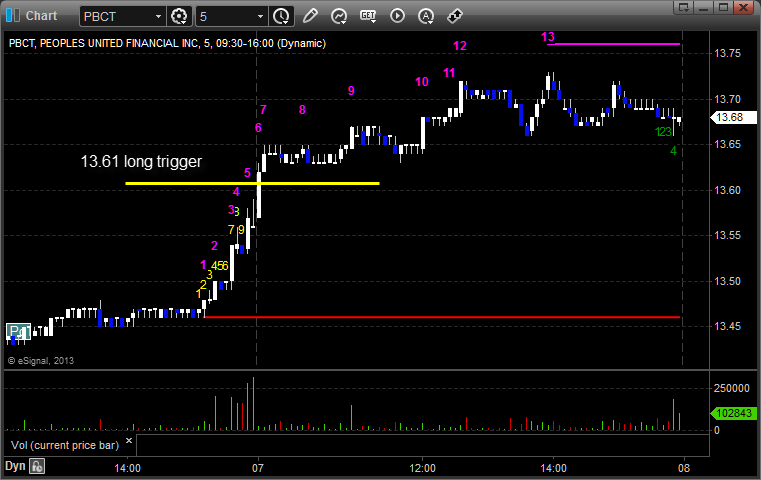This screenshot has width=761, height=480.
Task: Click the linked arrows scaling icon
Action: 455,16
